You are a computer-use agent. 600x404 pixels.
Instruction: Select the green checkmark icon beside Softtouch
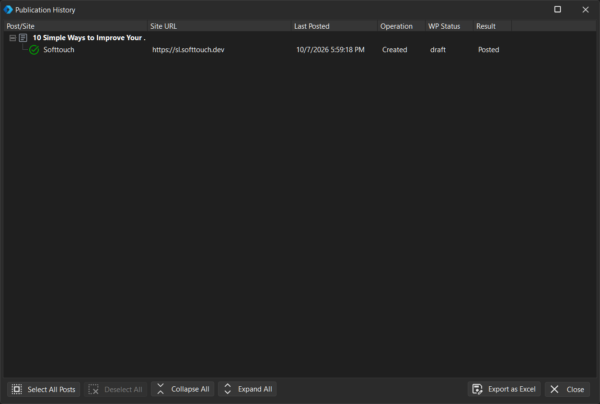tap(34, 50)
